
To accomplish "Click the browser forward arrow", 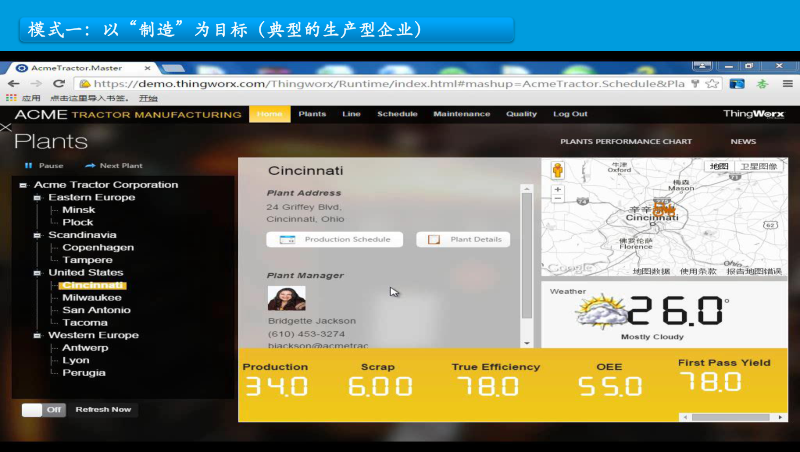I will click(x=36, y=84).
